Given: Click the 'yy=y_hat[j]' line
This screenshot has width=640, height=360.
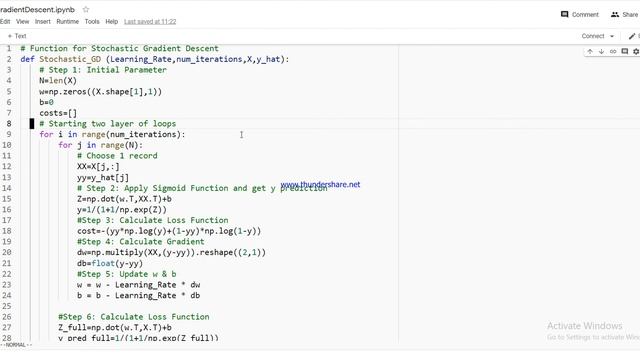Looking at the screenshot, I should [103, 178].
